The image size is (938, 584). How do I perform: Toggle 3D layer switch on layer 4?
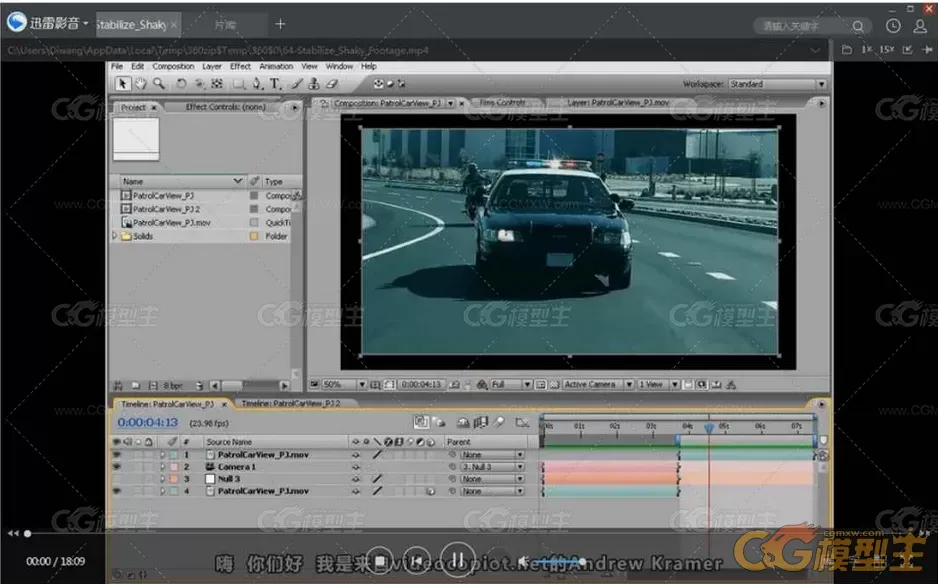pos(430,491)
